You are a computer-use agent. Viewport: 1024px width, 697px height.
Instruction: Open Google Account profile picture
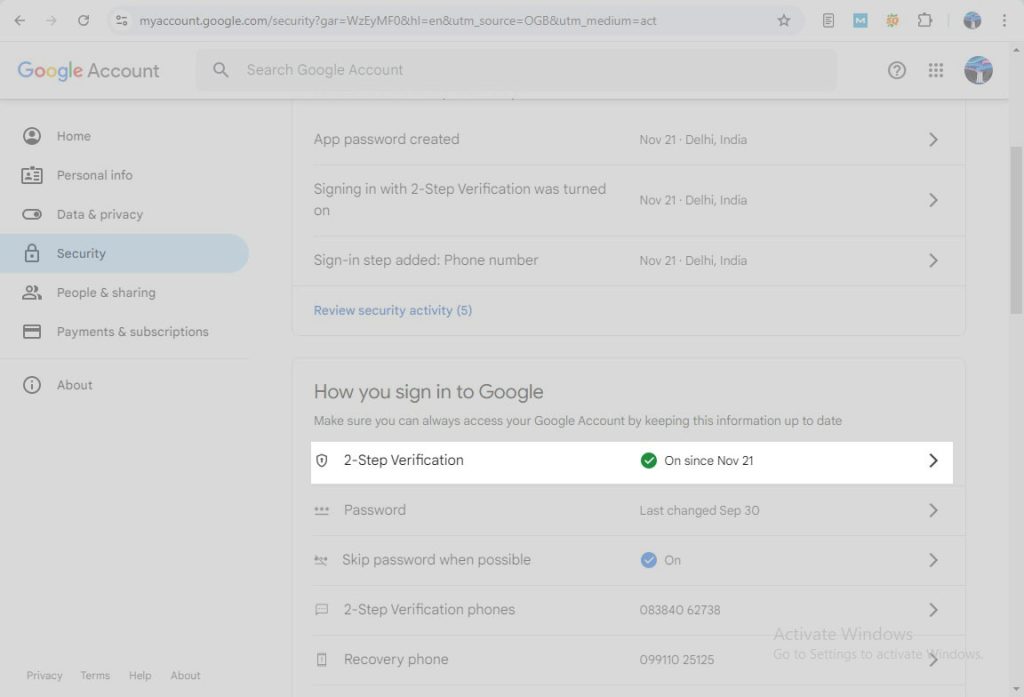pyautogui.click(x=978, y=70)
